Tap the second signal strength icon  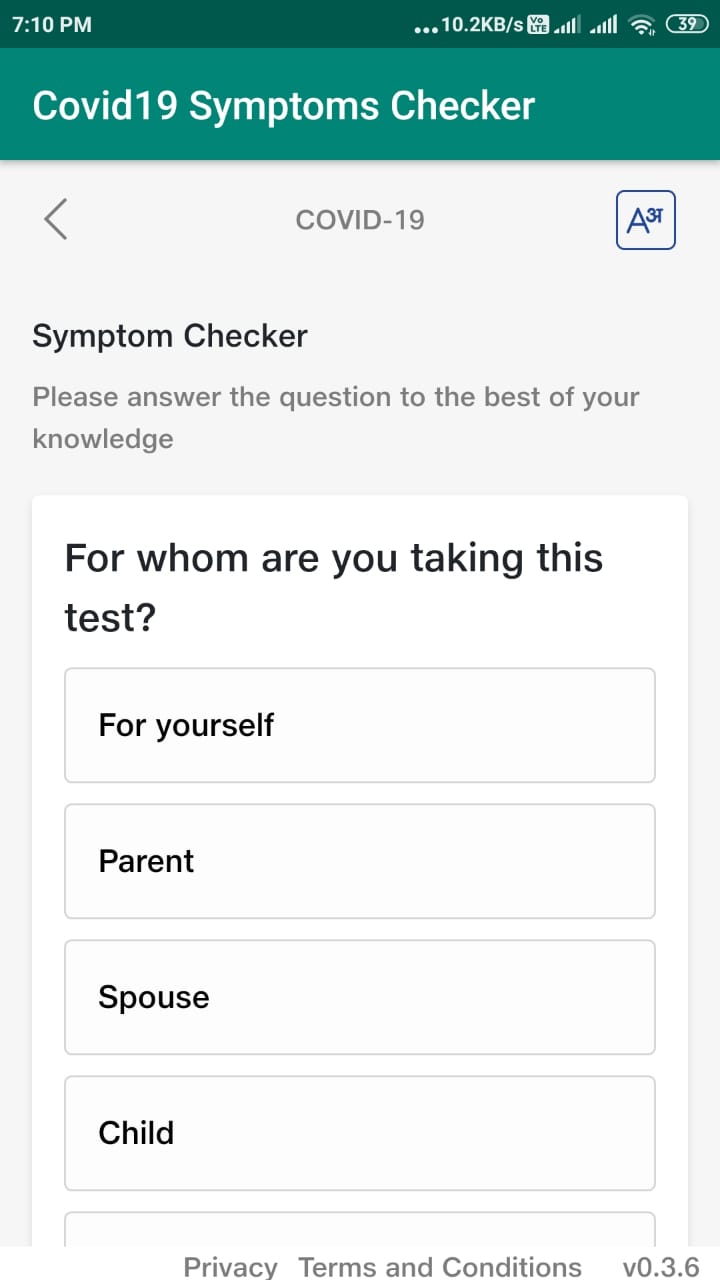(604, 25)
